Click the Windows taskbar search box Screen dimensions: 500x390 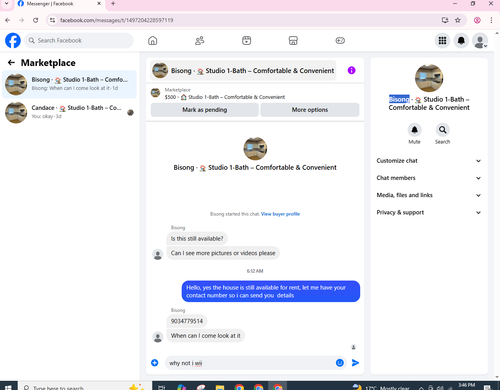coord(84,387)
